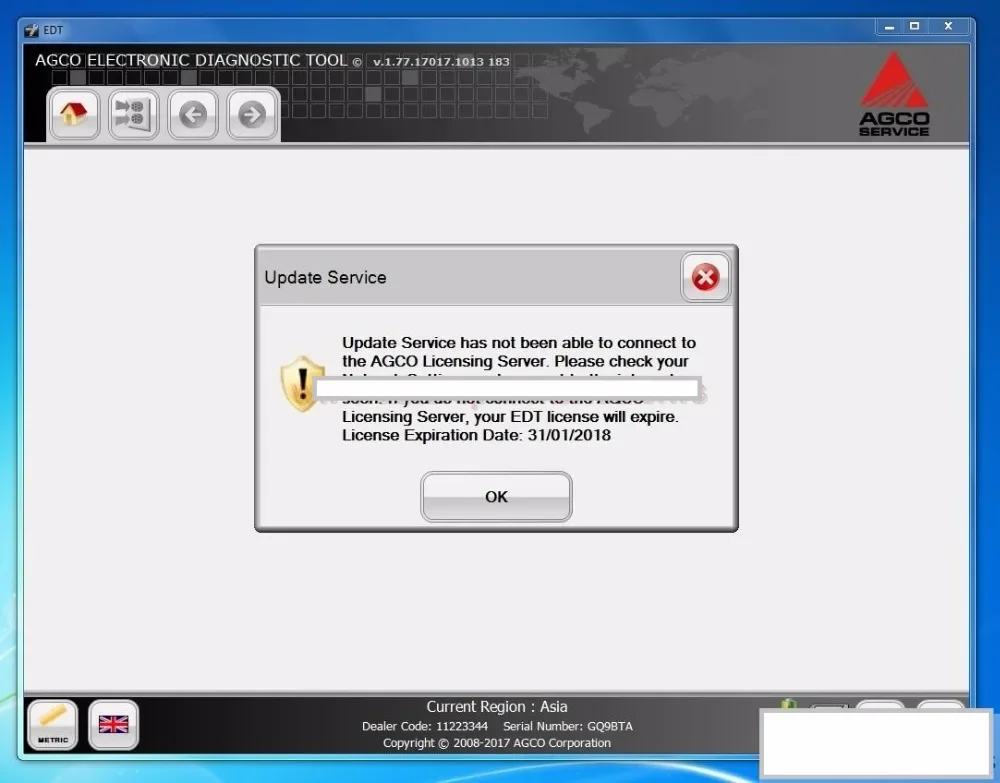The height and width of the screenshot is (783, 1000).
Task: Click the Dealer Code 11223344 text
Action: click(x=425, y=726)
